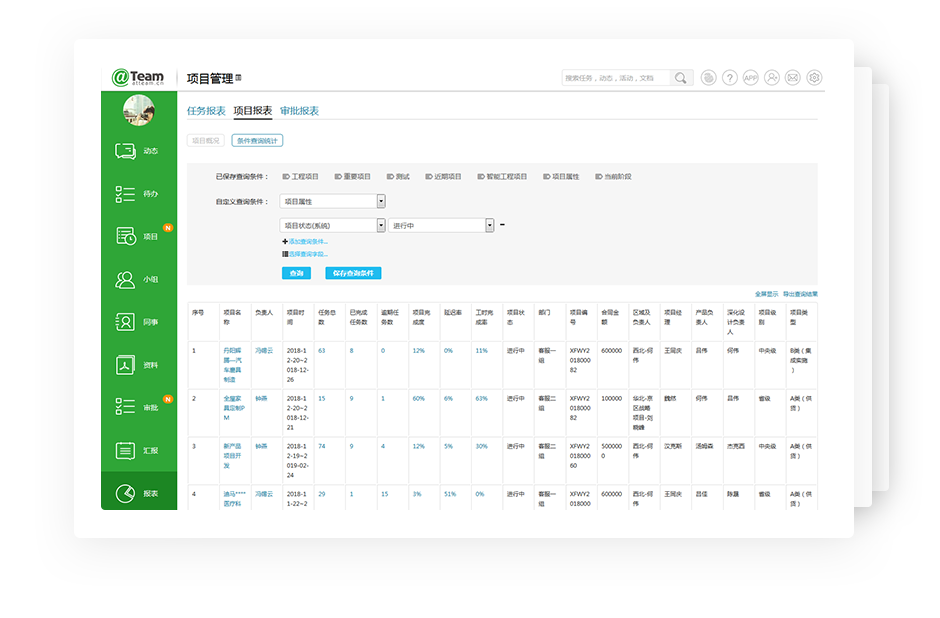Image resolution: width=940 pixels, height=618 pixels.
Task: Click the help question mark icon
Action: point(730,78)
